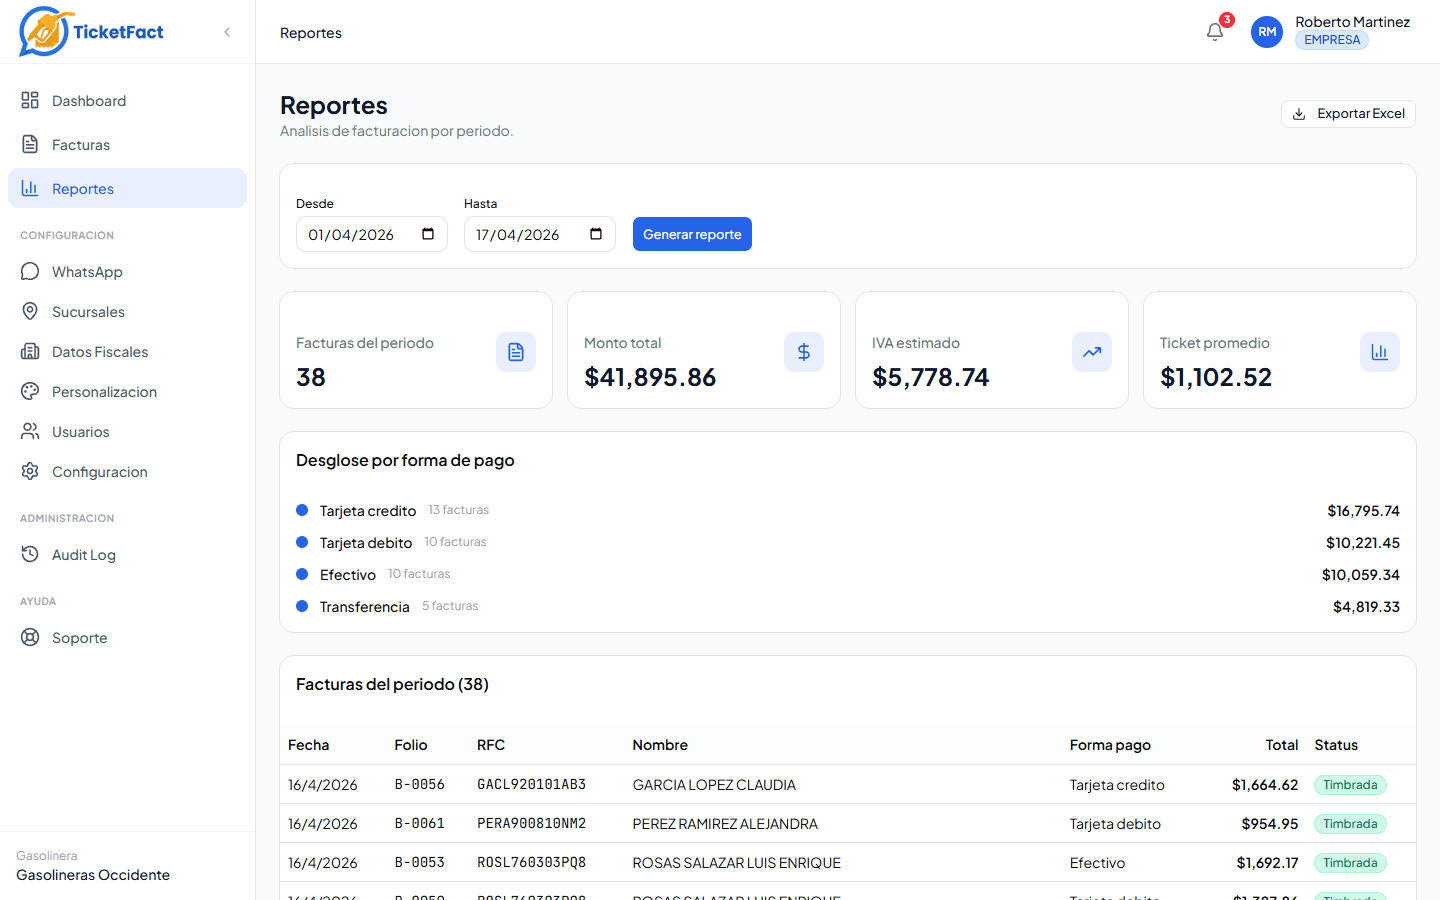Click the notification bell icon
The image size is (1440, 900).
click(1214, 32)
